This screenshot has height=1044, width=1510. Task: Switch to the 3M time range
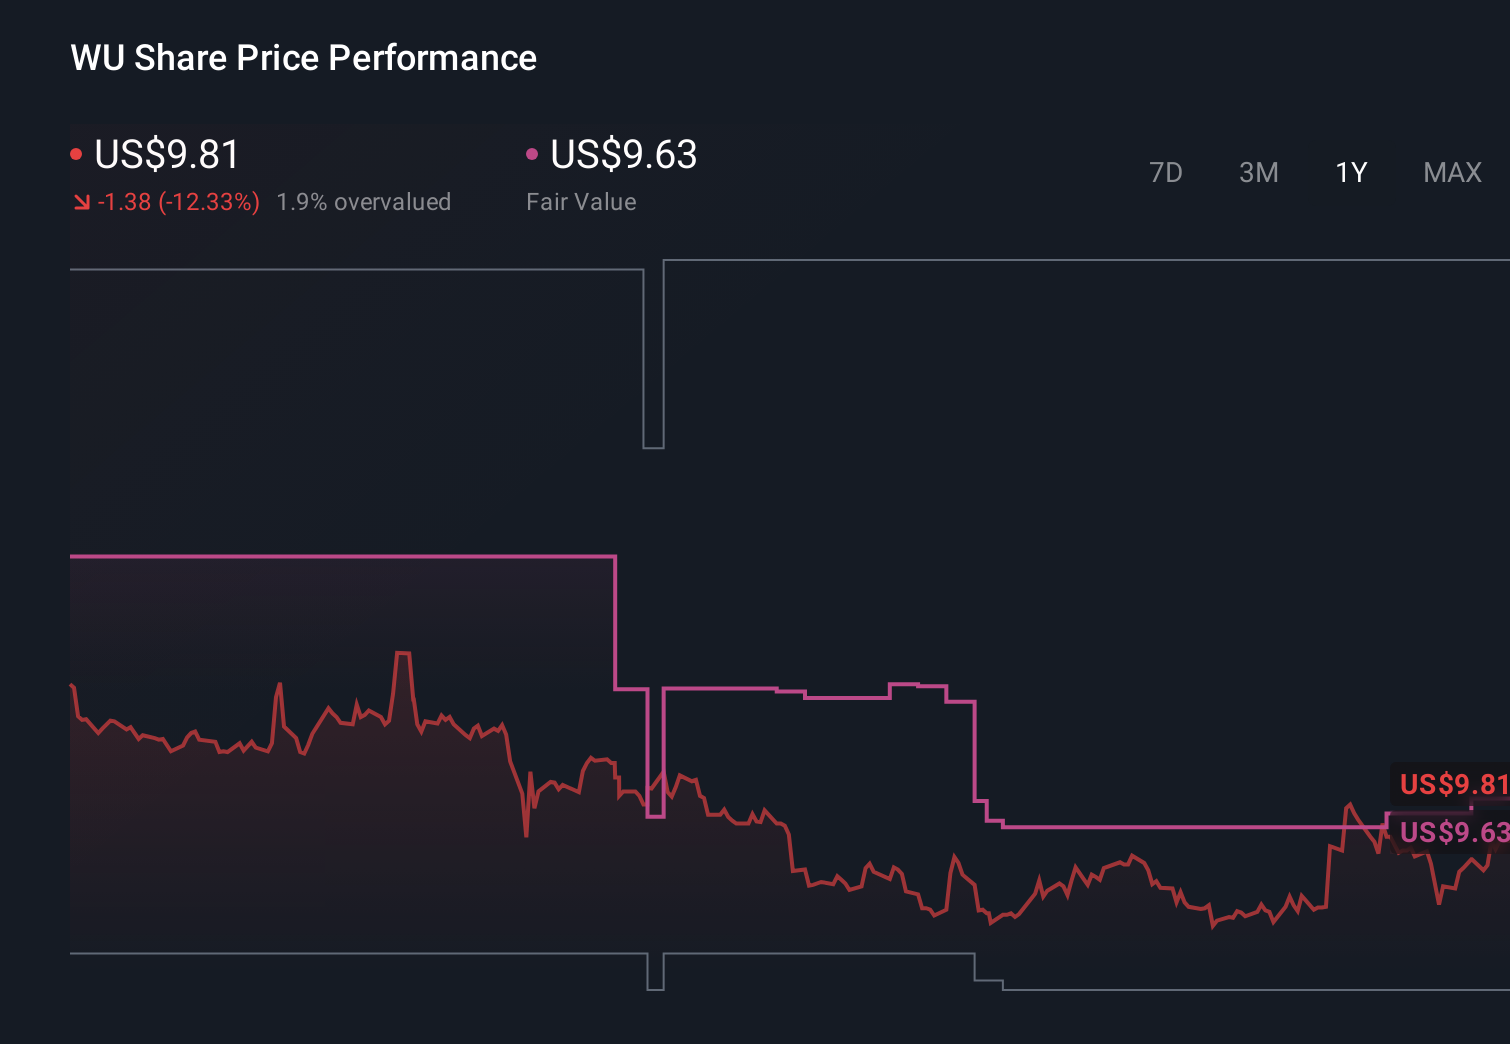tap(1258, 172)
